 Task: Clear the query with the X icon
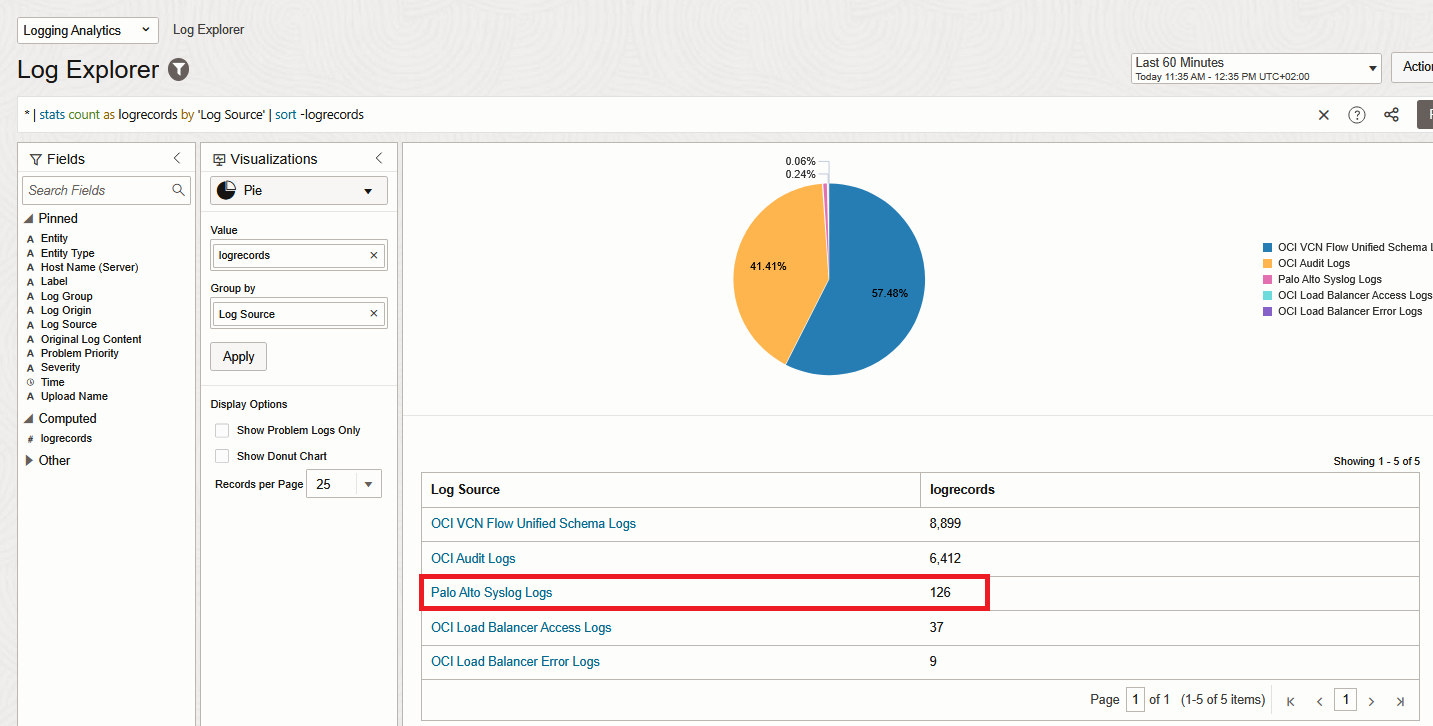(1323, 115)
